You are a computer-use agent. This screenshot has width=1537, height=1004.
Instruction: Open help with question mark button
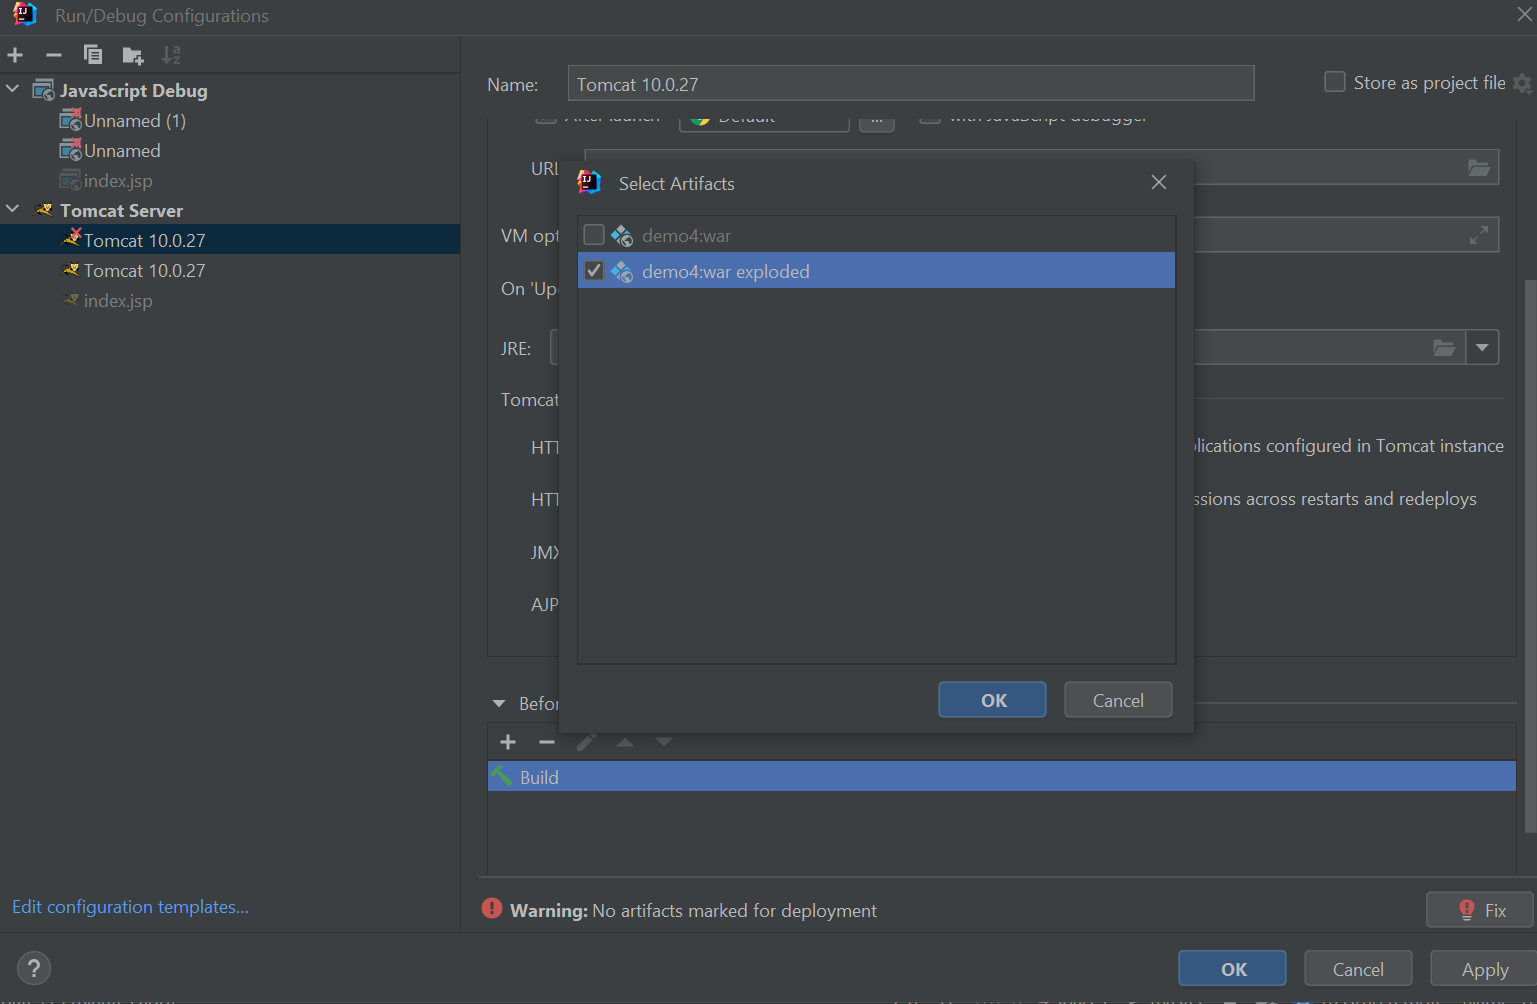point(34,968)
